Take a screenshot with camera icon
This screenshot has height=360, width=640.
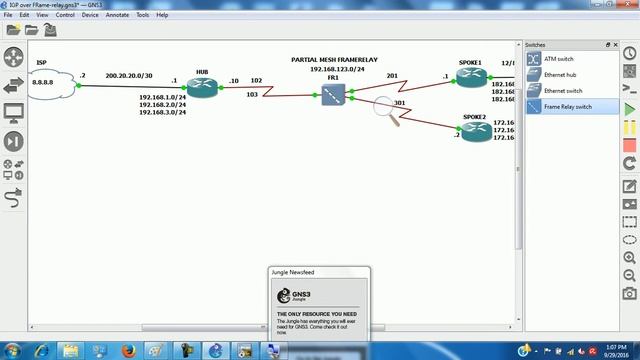629,293
